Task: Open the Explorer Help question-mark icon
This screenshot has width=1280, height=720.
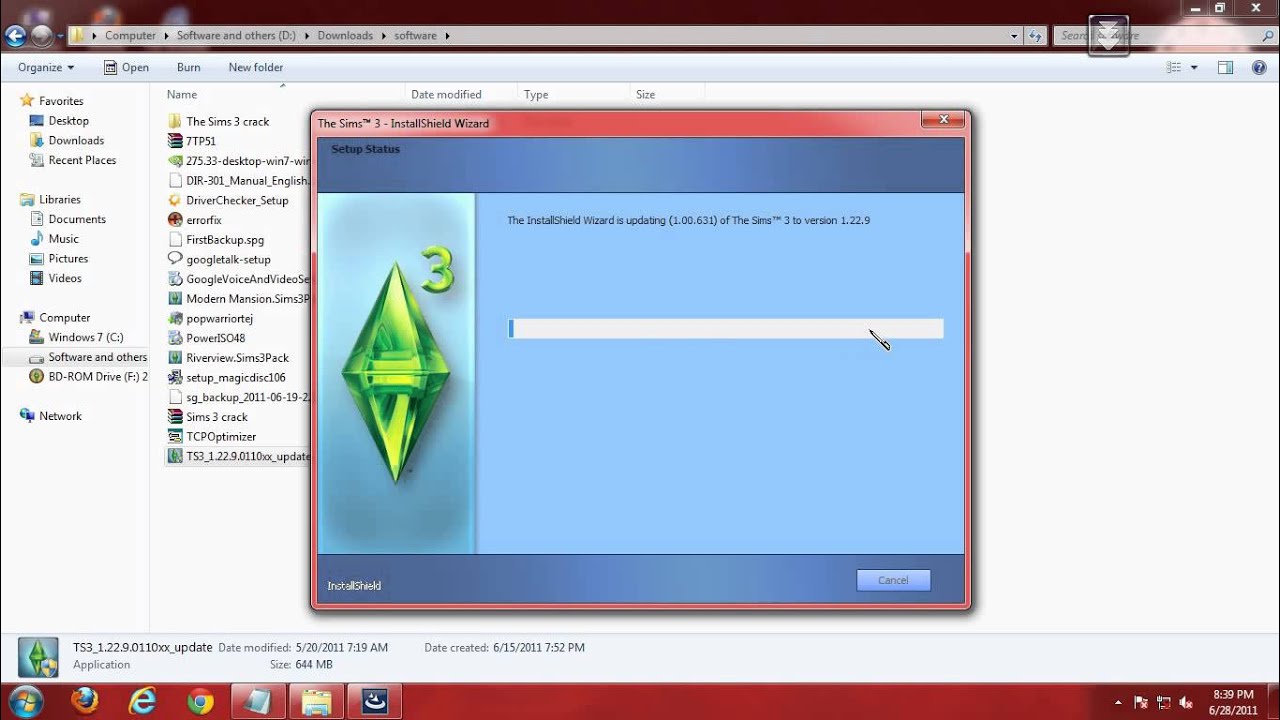Action: click(x=1259, y=67)
